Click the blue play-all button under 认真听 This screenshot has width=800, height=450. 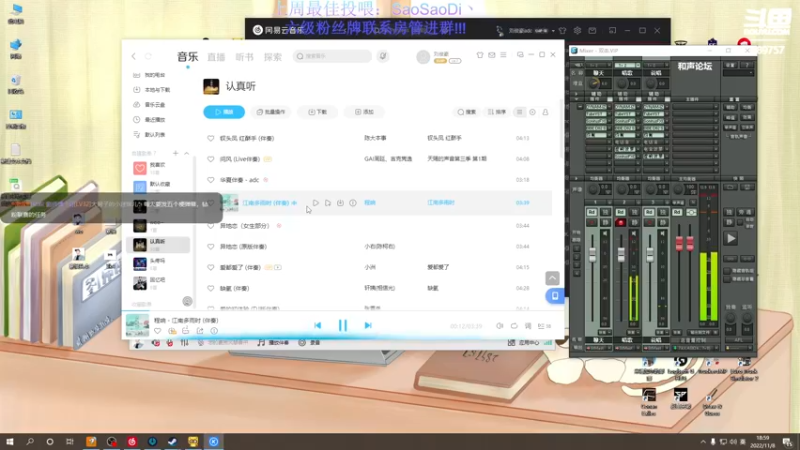pos(224,112)
